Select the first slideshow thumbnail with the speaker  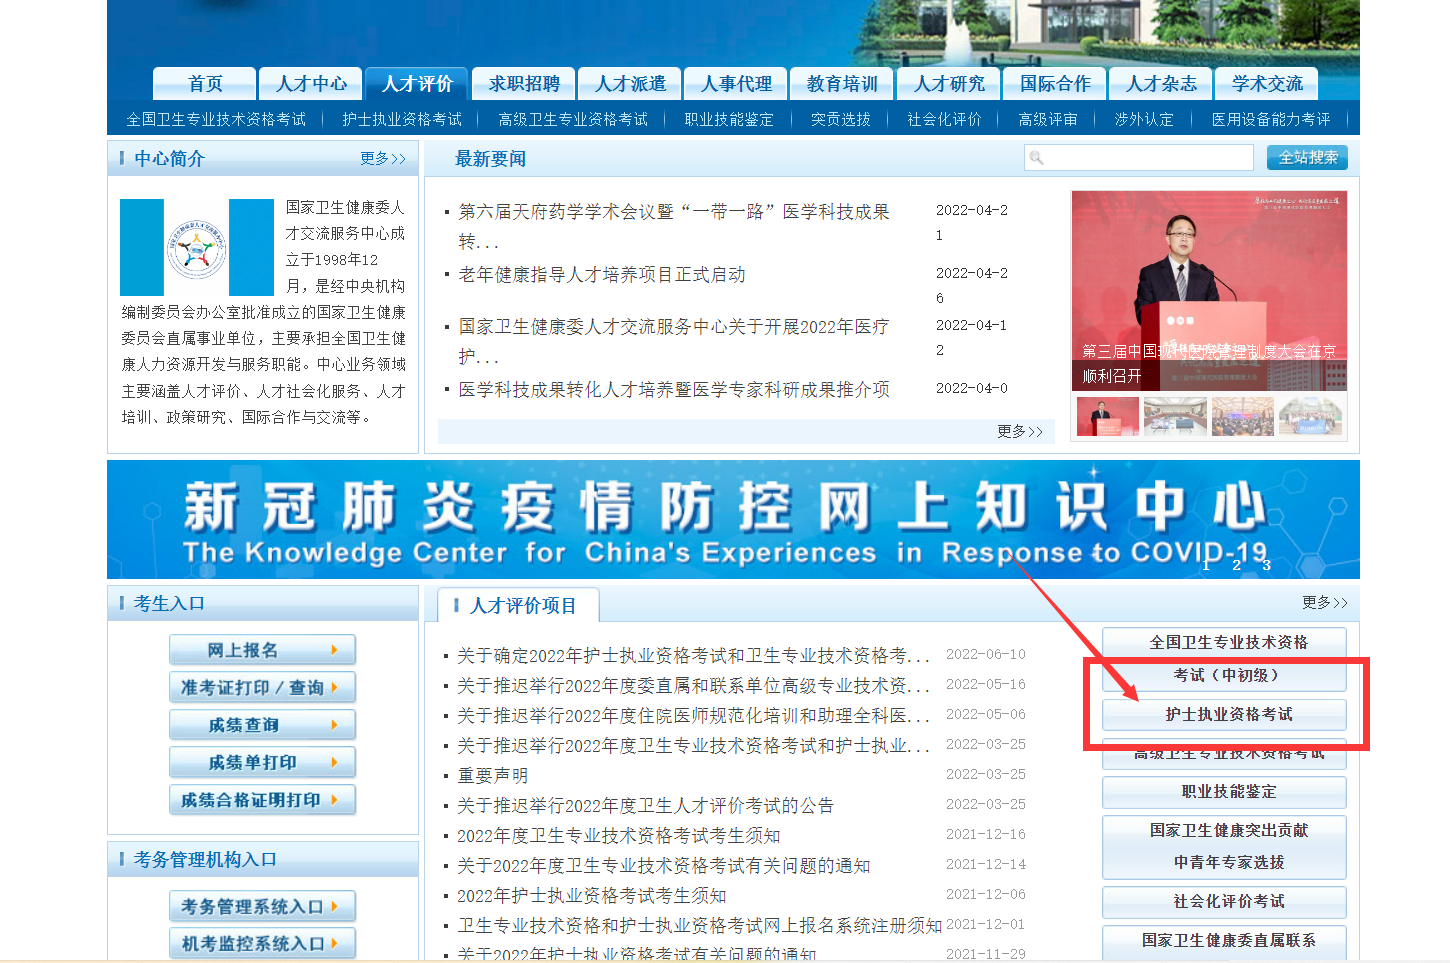1108,416
